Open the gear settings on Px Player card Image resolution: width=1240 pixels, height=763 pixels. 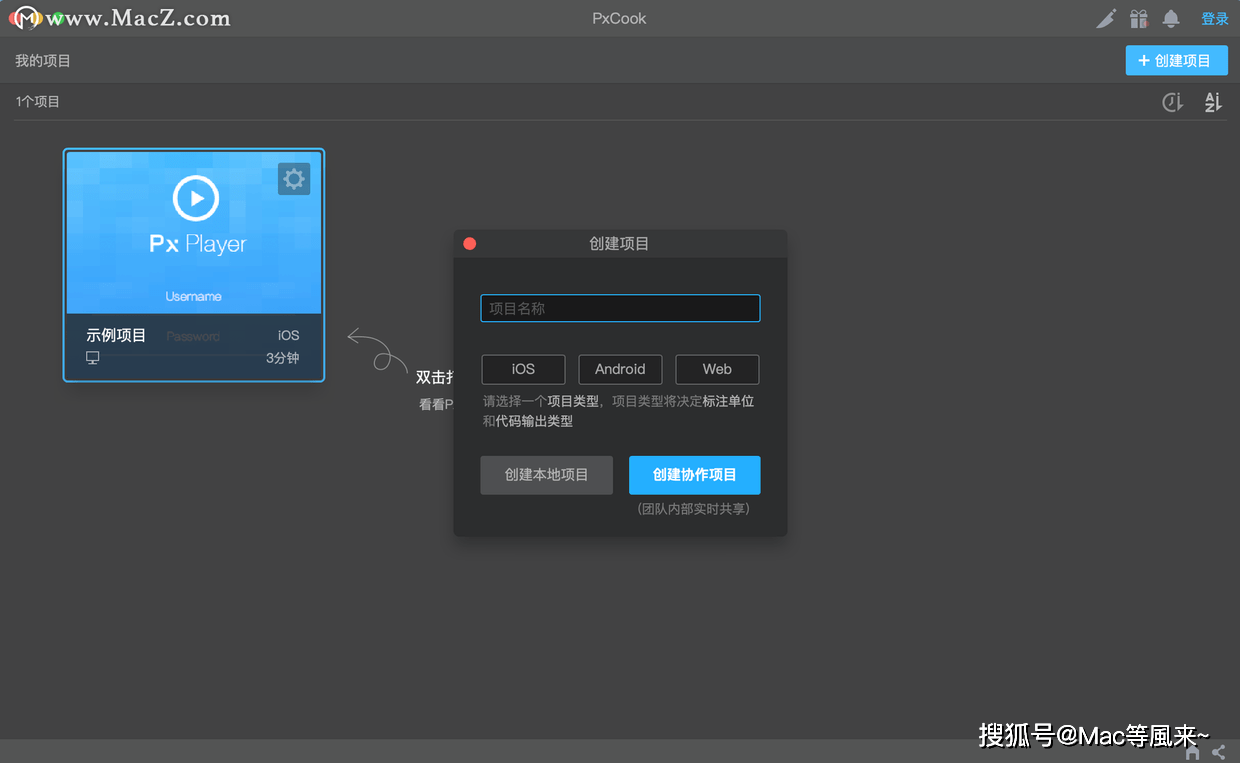(x=294, y=179)
